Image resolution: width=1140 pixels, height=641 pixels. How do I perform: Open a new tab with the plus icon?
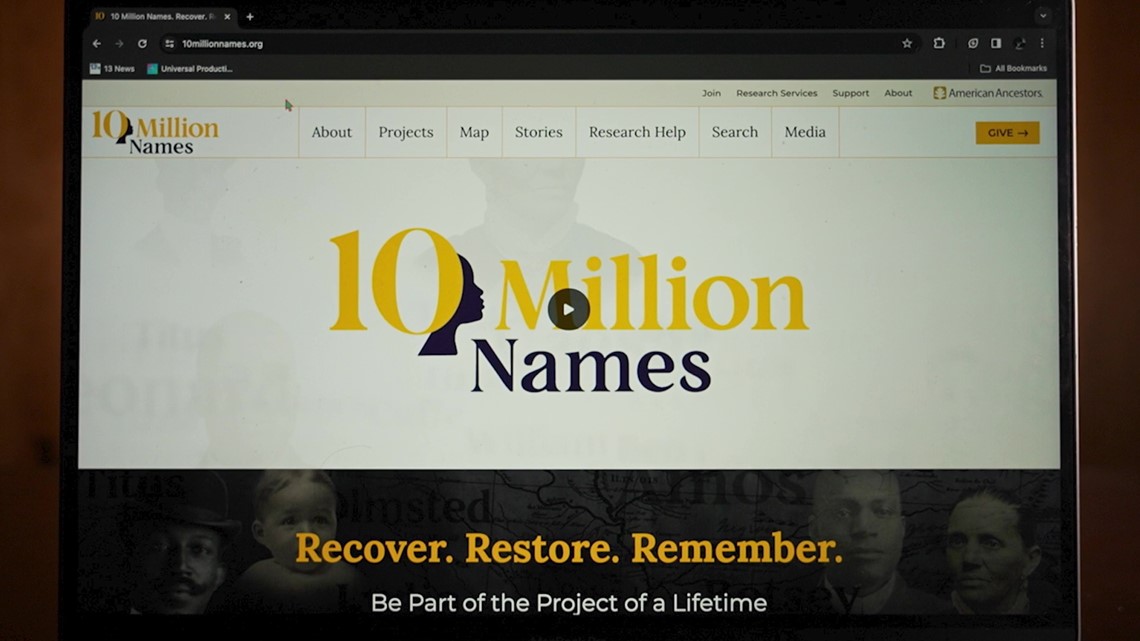click(249, 16)
